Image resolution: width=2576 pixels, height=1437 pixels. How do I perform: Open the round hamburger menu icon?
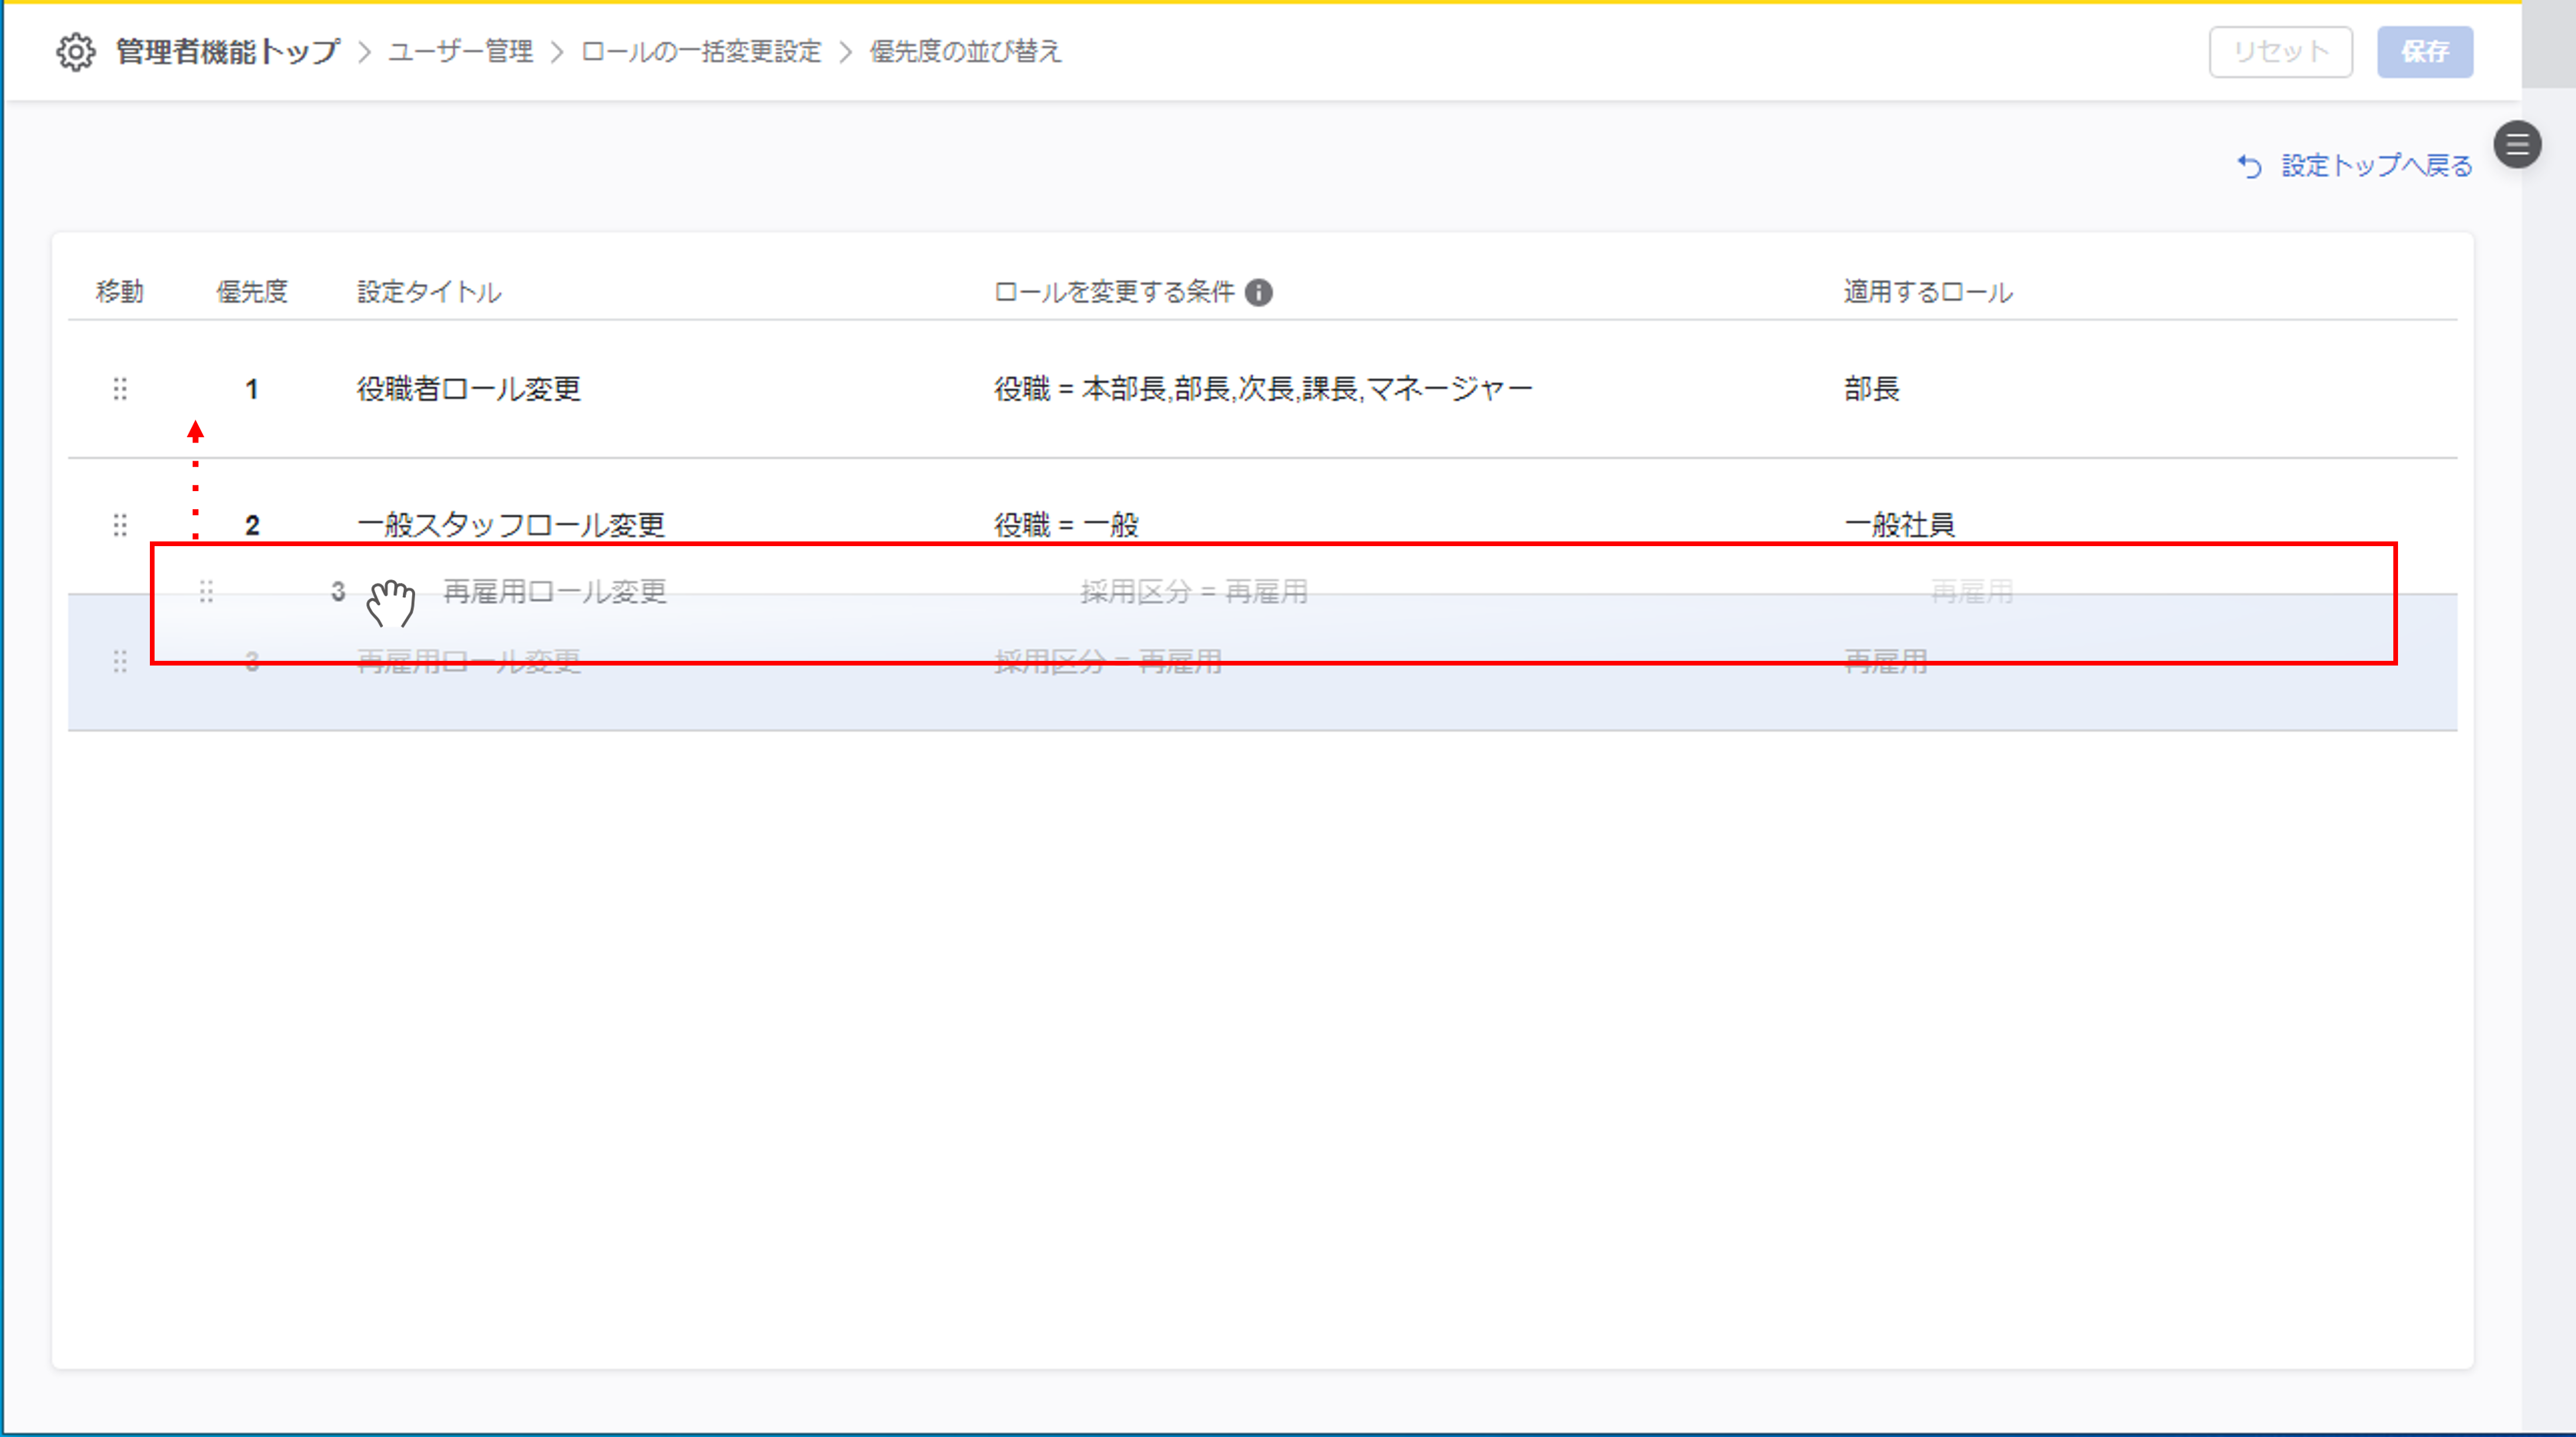click(x=2517, y=145)
